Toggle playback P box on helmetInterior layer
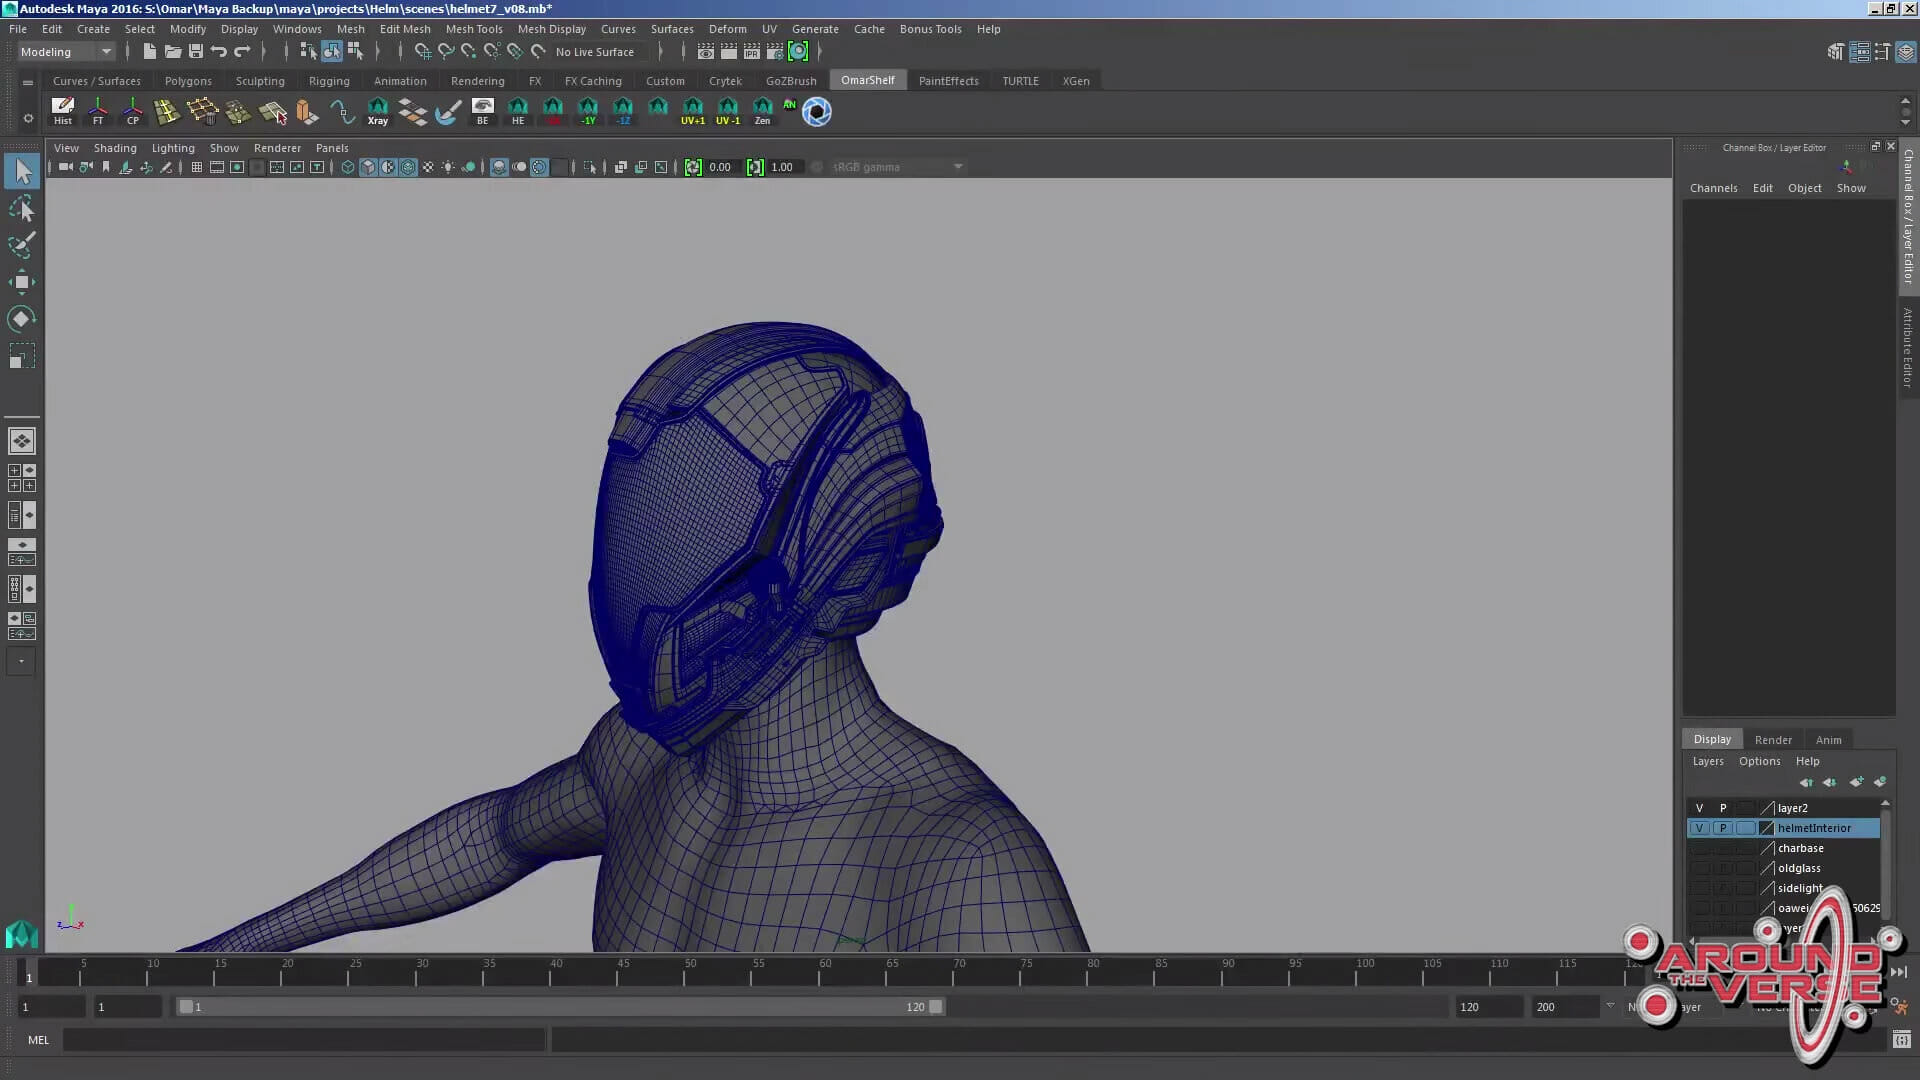The image size is (1920, 1080). click(x=1722, y=828)
